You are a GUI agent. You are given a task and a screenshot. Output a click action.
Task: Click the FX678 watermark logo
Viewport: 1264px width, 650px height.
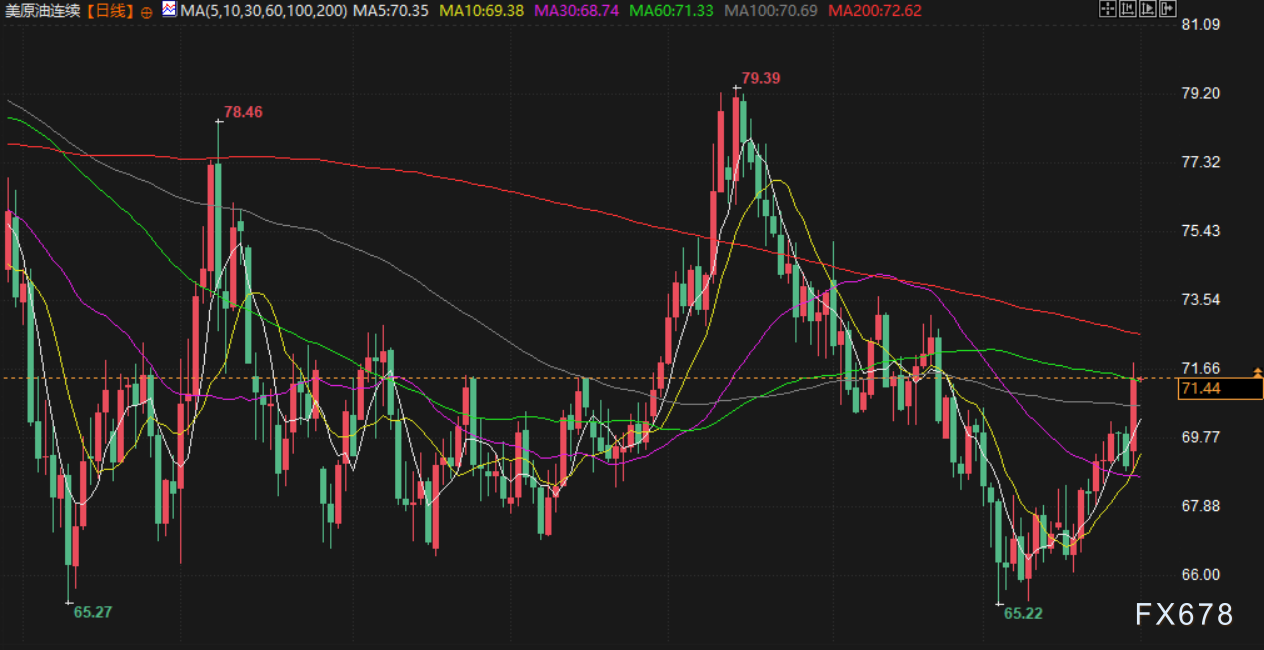pos(1184,614)
